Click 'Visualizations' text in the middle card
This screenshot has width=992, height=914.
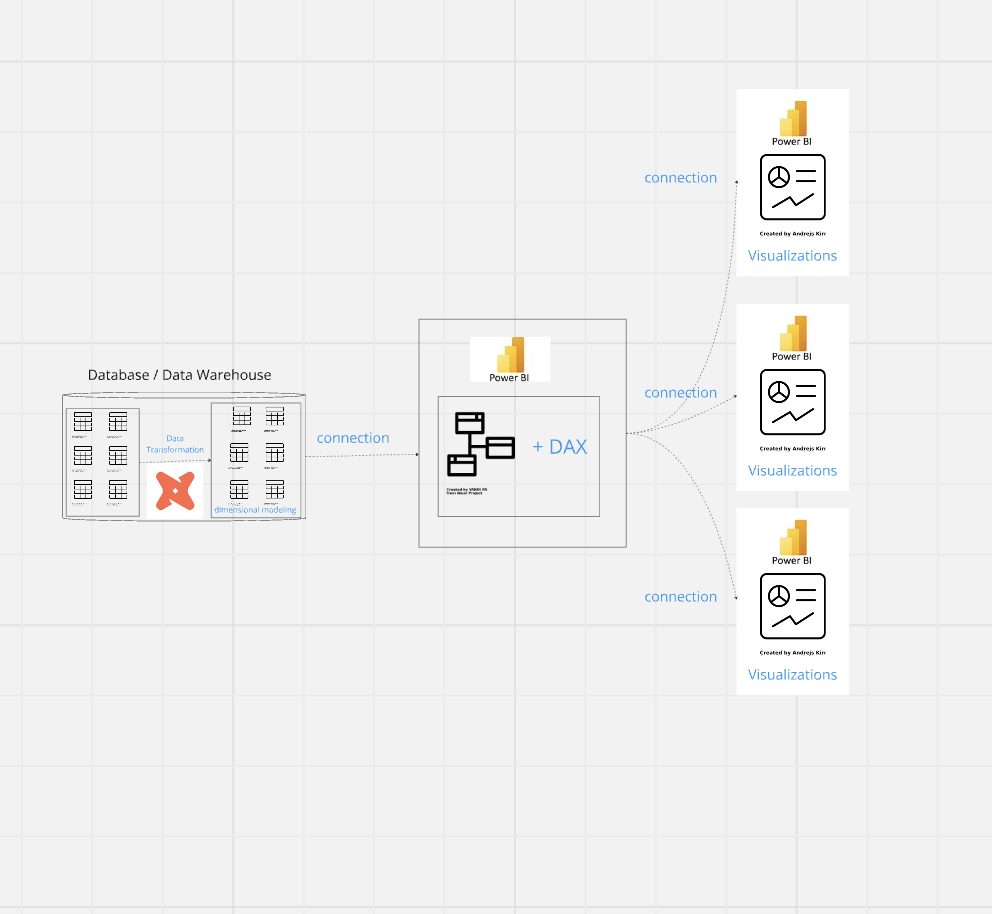coord(793,471)
